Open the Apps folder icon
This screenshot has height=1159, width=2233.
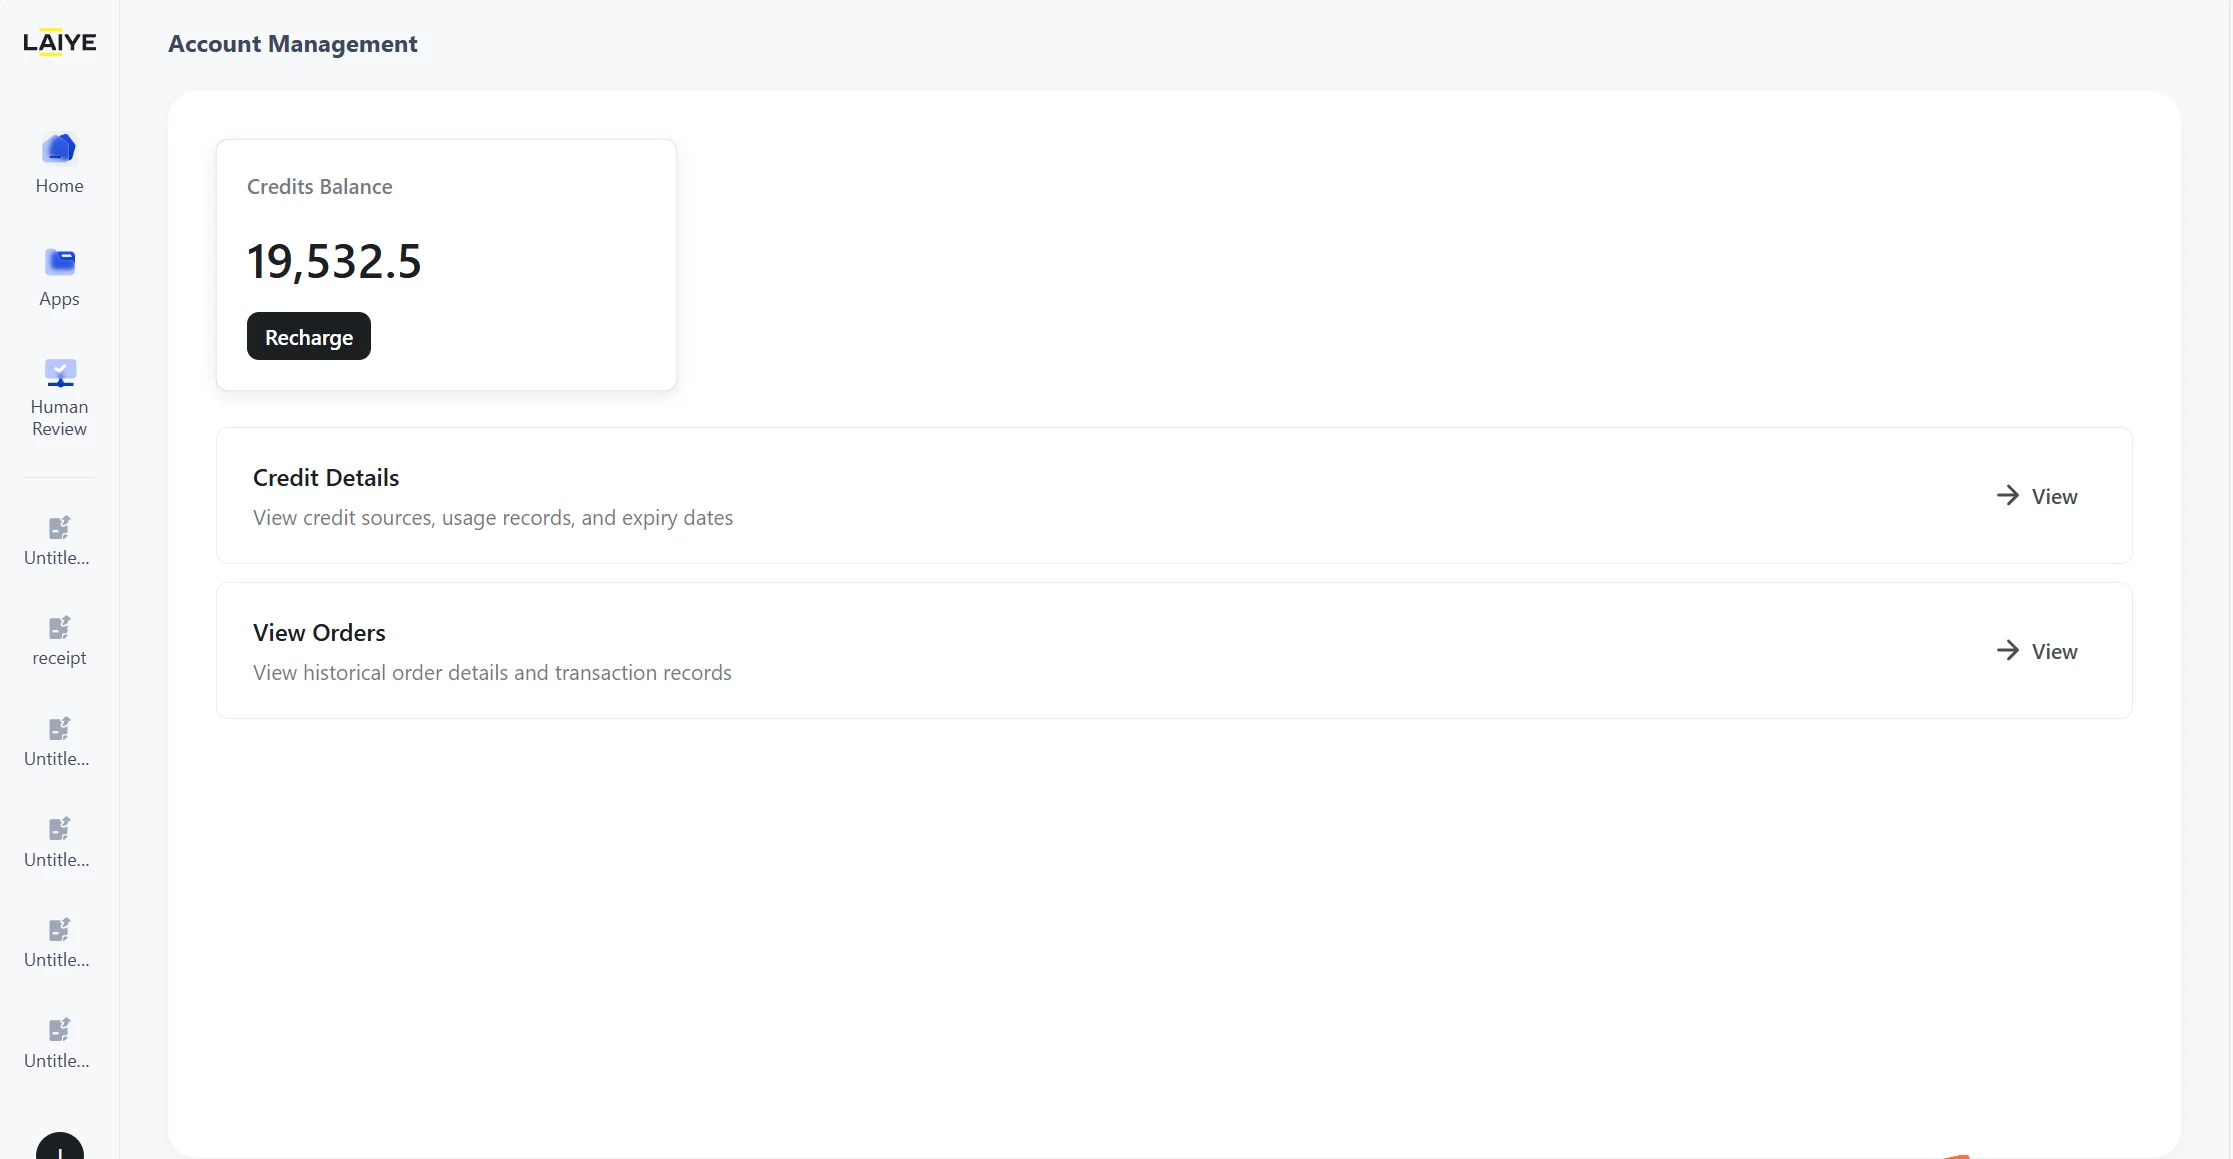pyautogui.click(x=60, y=262)
